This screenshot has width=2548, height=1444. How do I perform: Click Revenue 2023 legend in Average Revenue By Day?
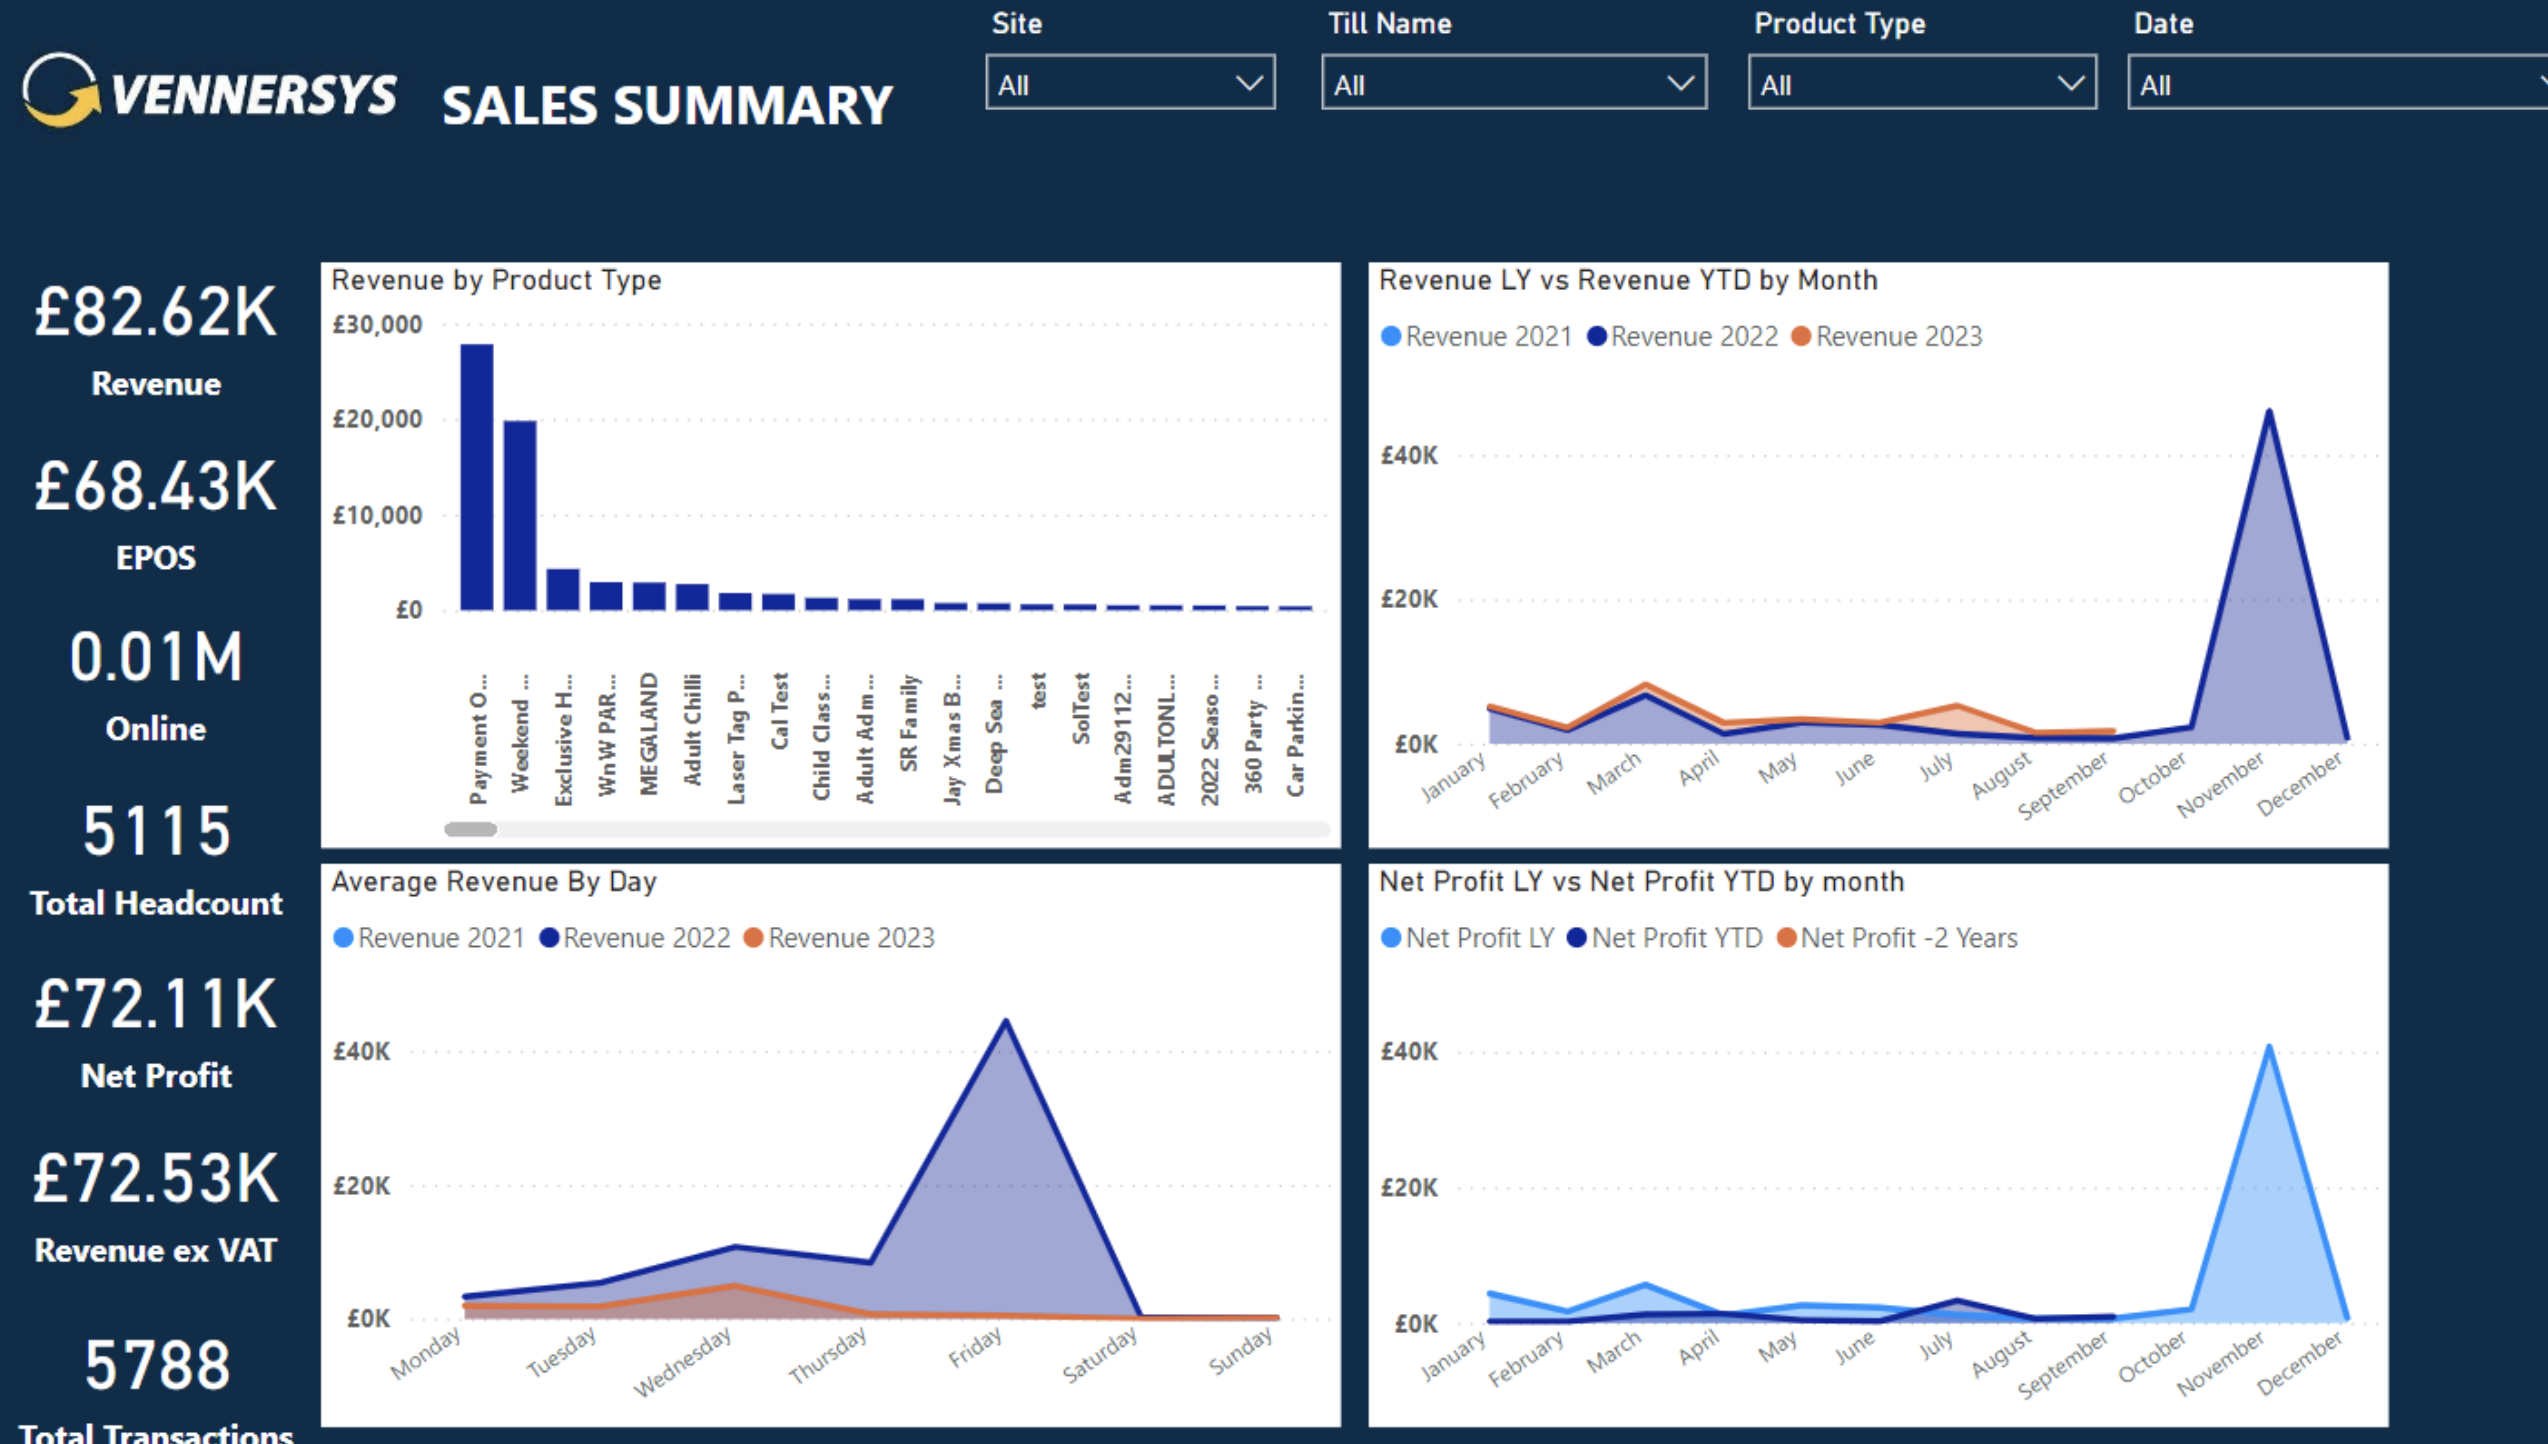pyautogui.click(x=754, y=938)
